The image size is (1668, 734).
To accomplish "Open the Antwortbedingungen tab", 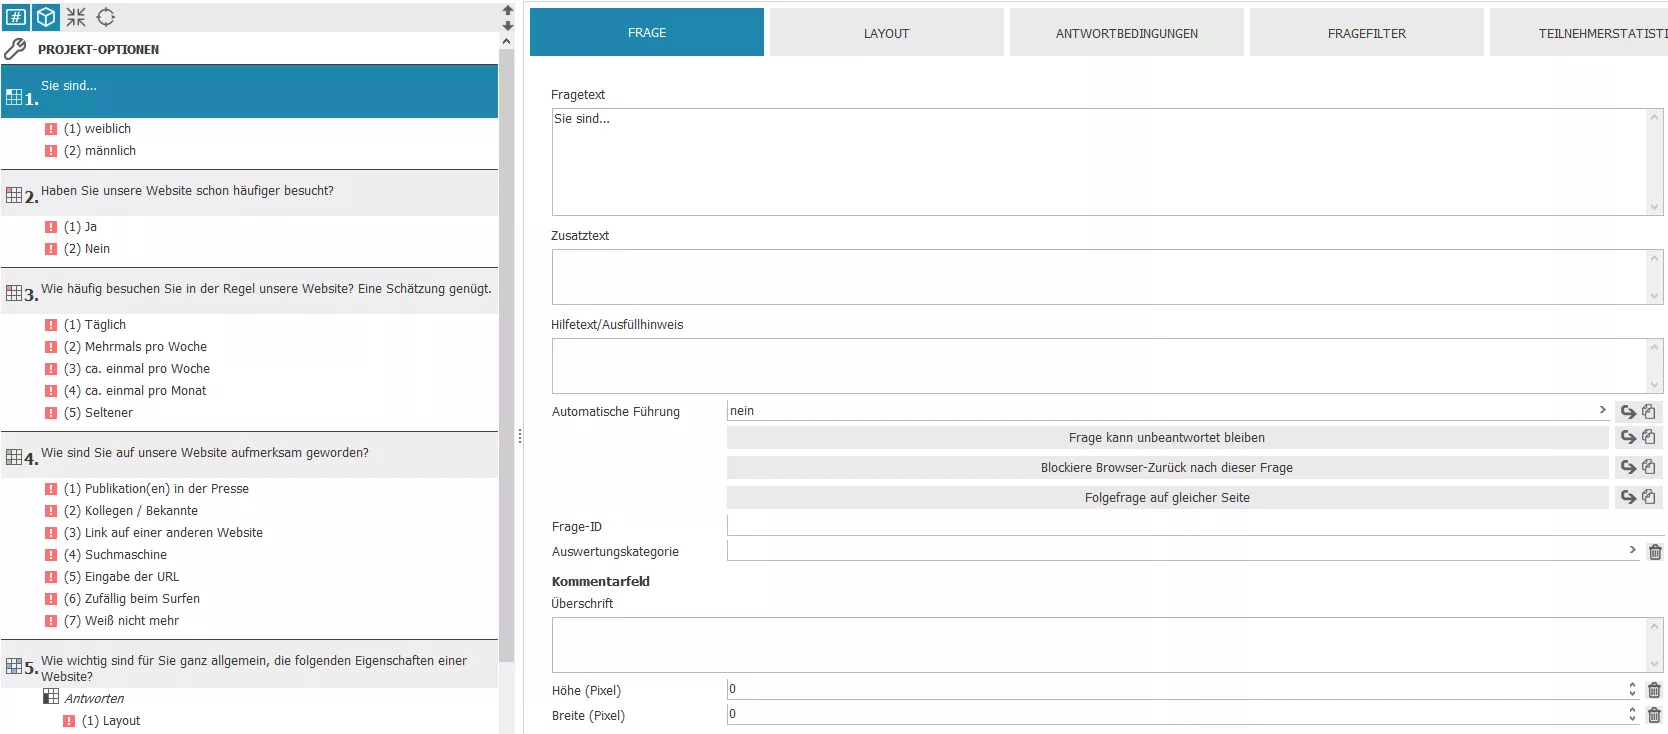I will (x=1126, y=33).
